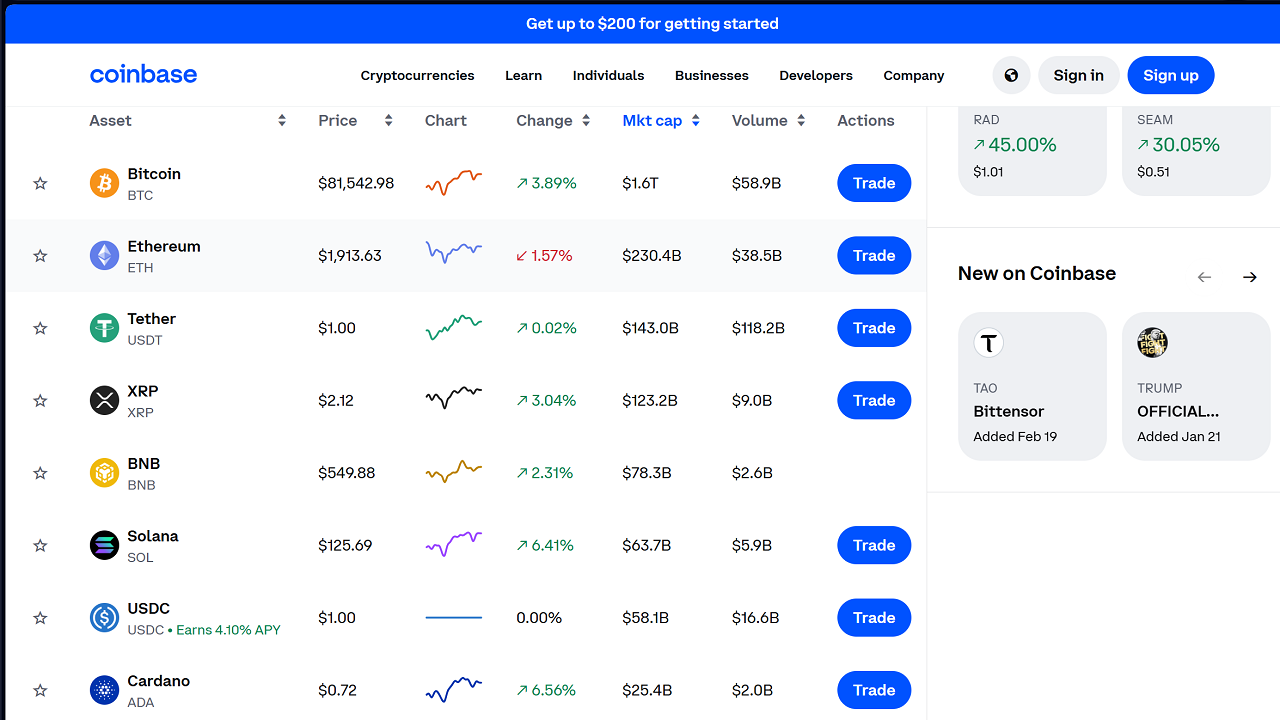
Task: Open the Developers menu
Action: 816,75
